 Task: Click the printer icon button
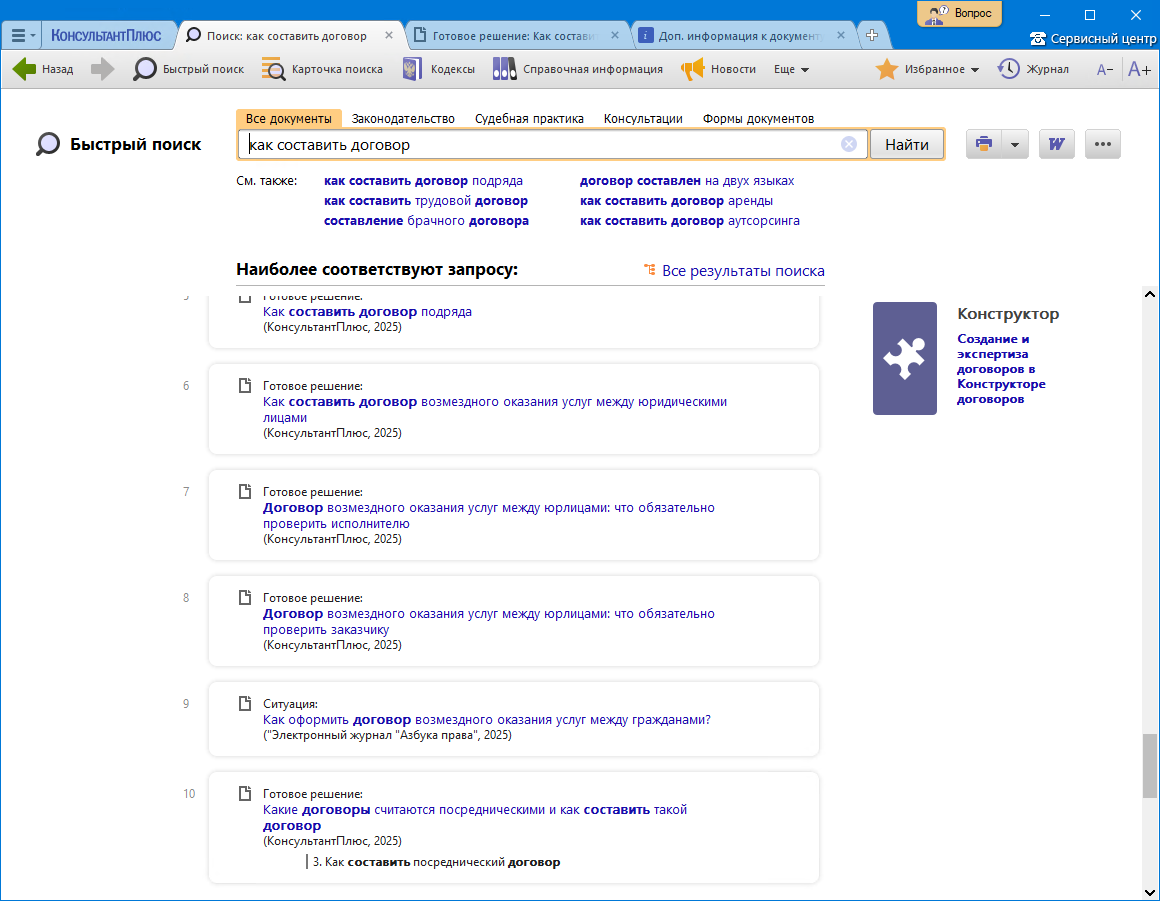(984, 144)
